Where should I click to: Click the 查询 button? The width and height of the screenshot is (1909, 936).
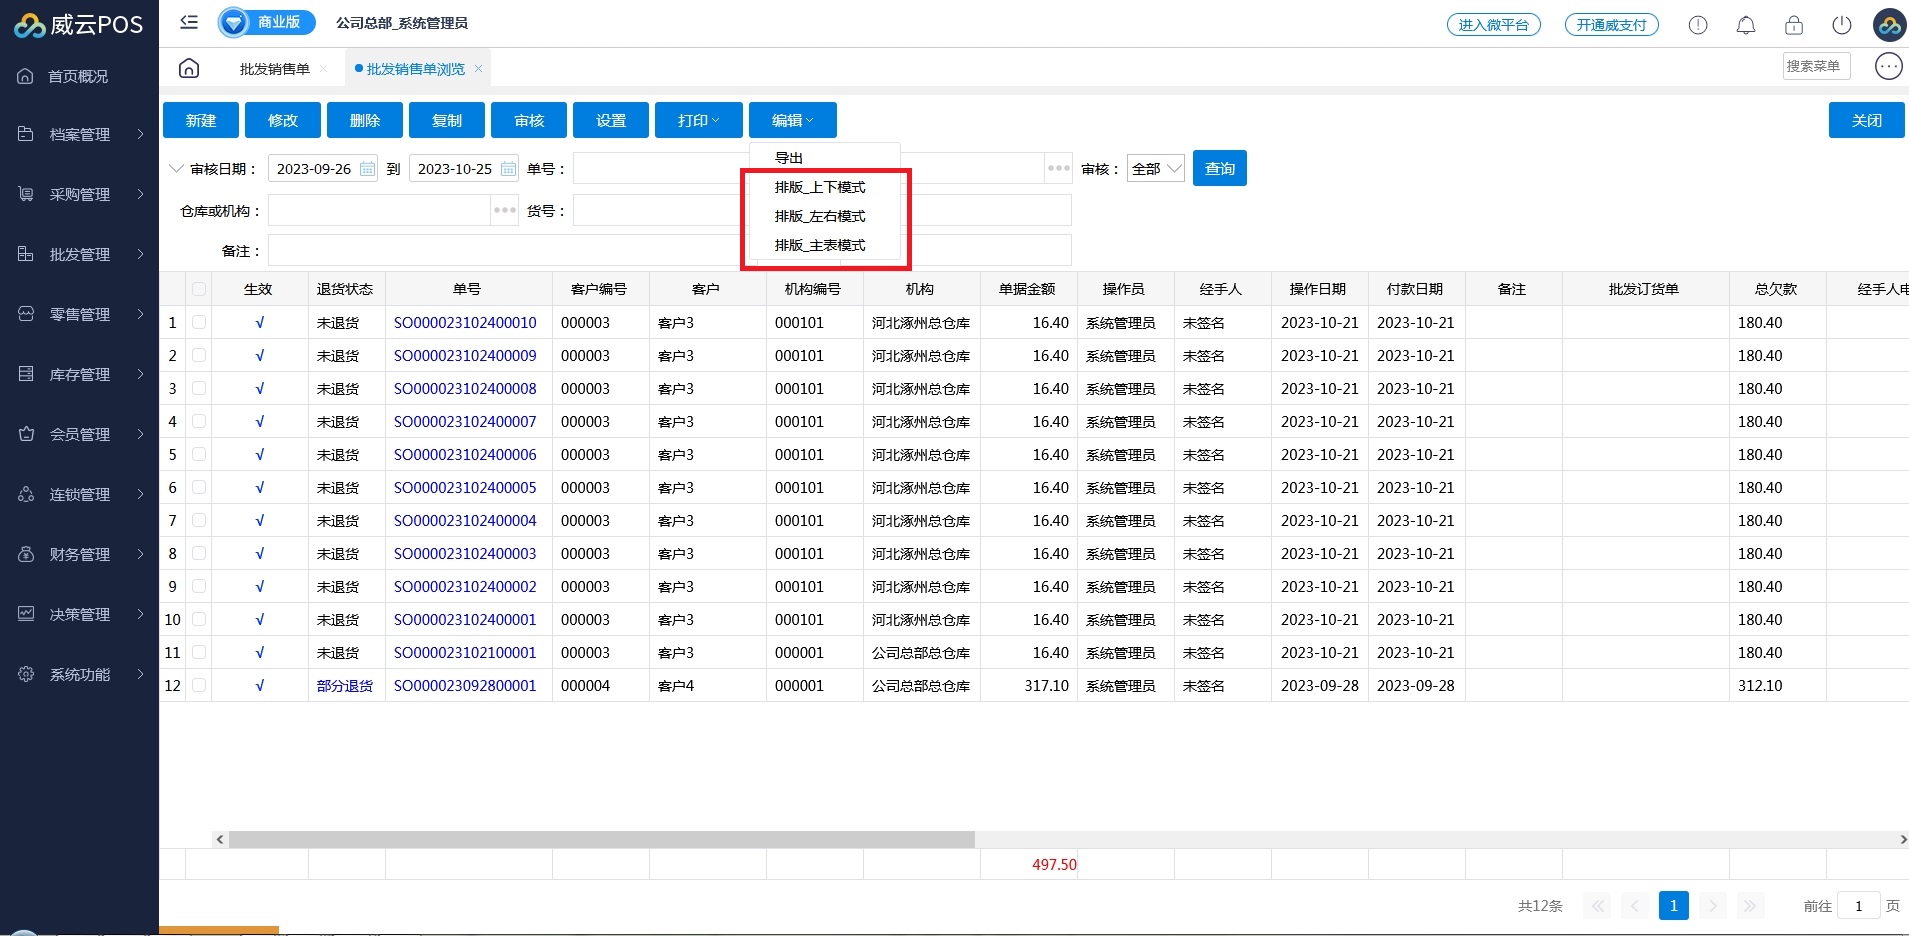(1219, 169)
